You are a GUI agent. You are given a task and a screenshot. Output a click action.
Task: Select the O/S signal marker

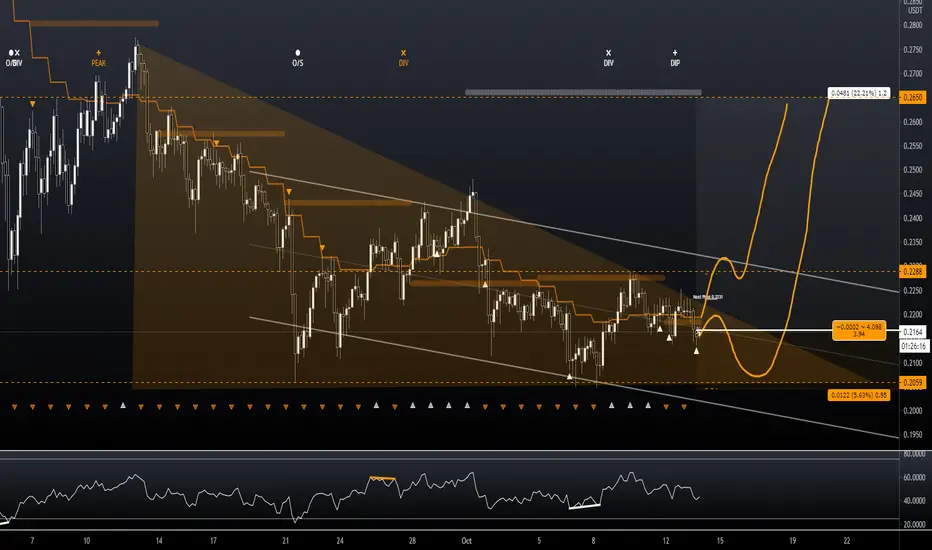coord(298,58)
